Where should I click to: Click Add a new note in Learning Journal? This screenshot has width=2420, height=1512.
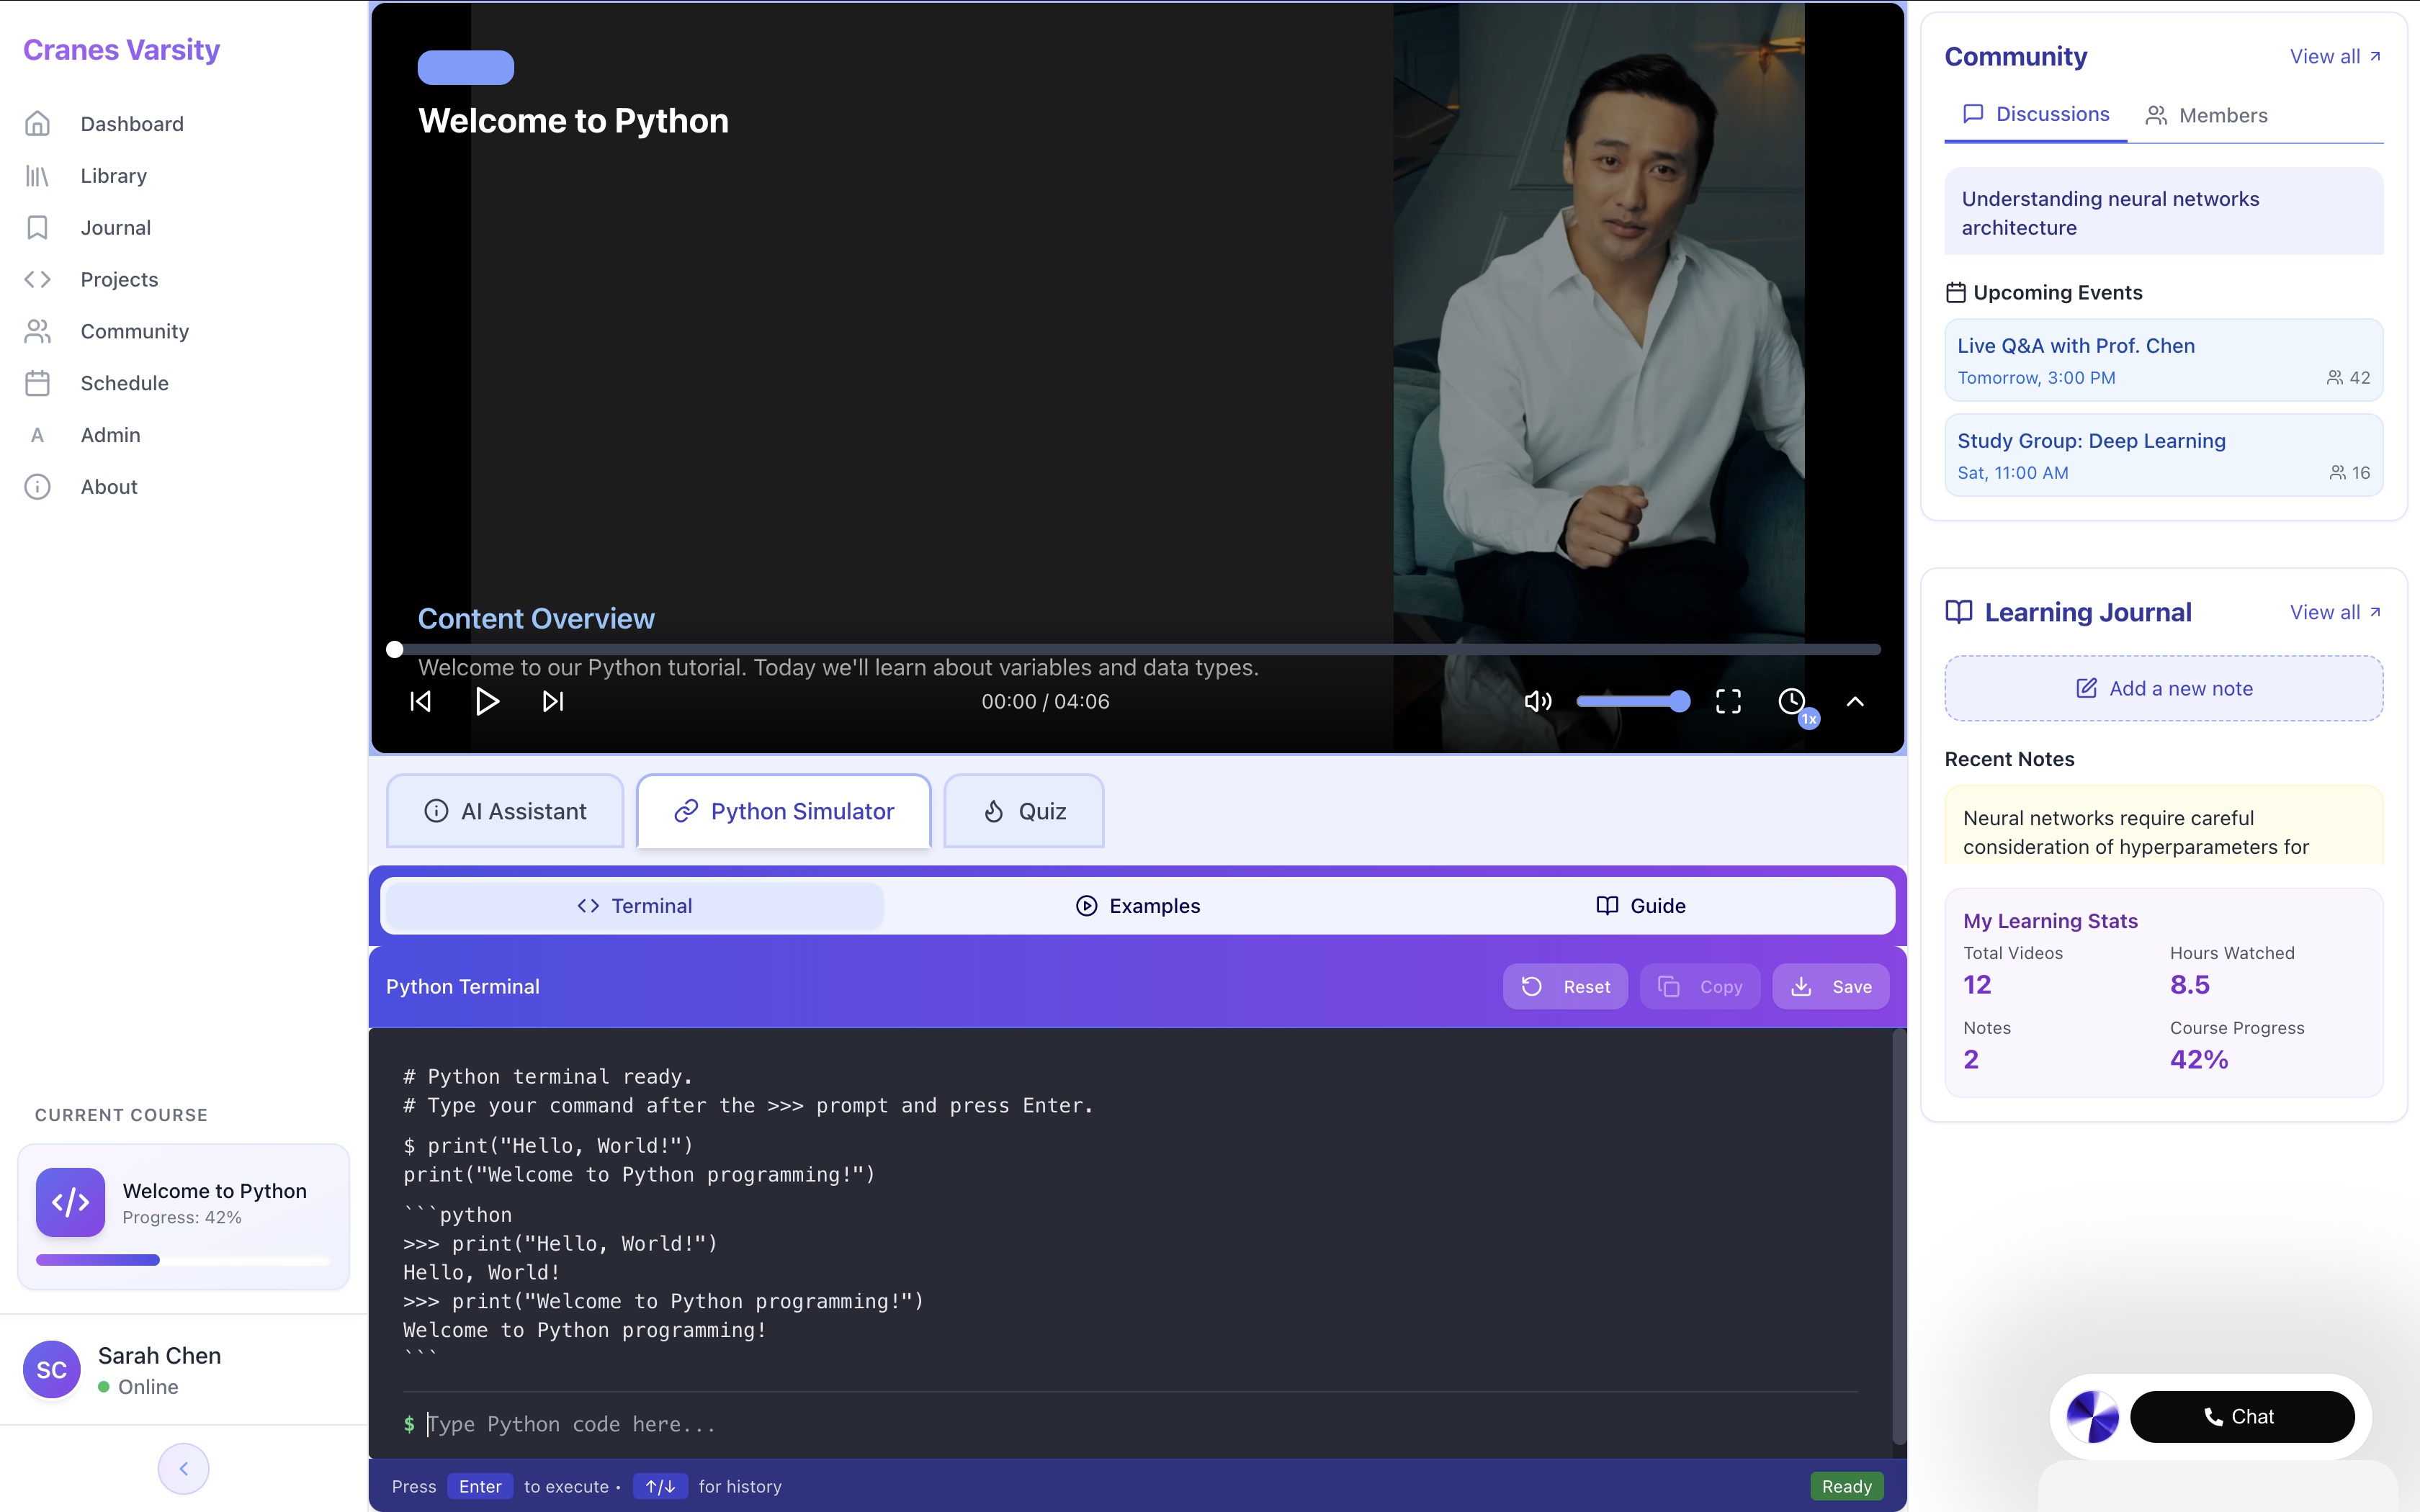coord(2163,688)
